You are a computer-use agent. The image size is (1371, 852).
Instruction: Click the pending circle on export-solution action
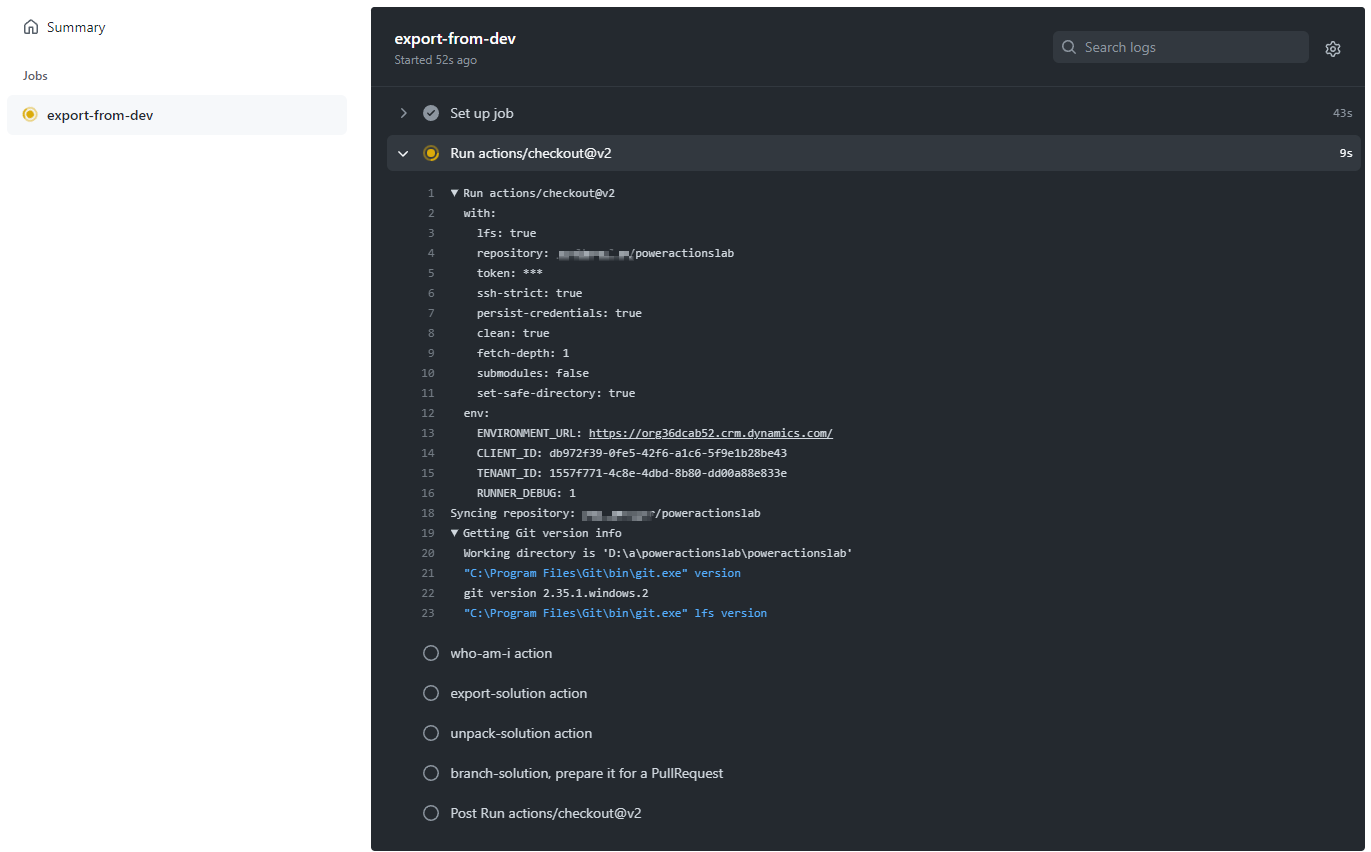point(430,693)
